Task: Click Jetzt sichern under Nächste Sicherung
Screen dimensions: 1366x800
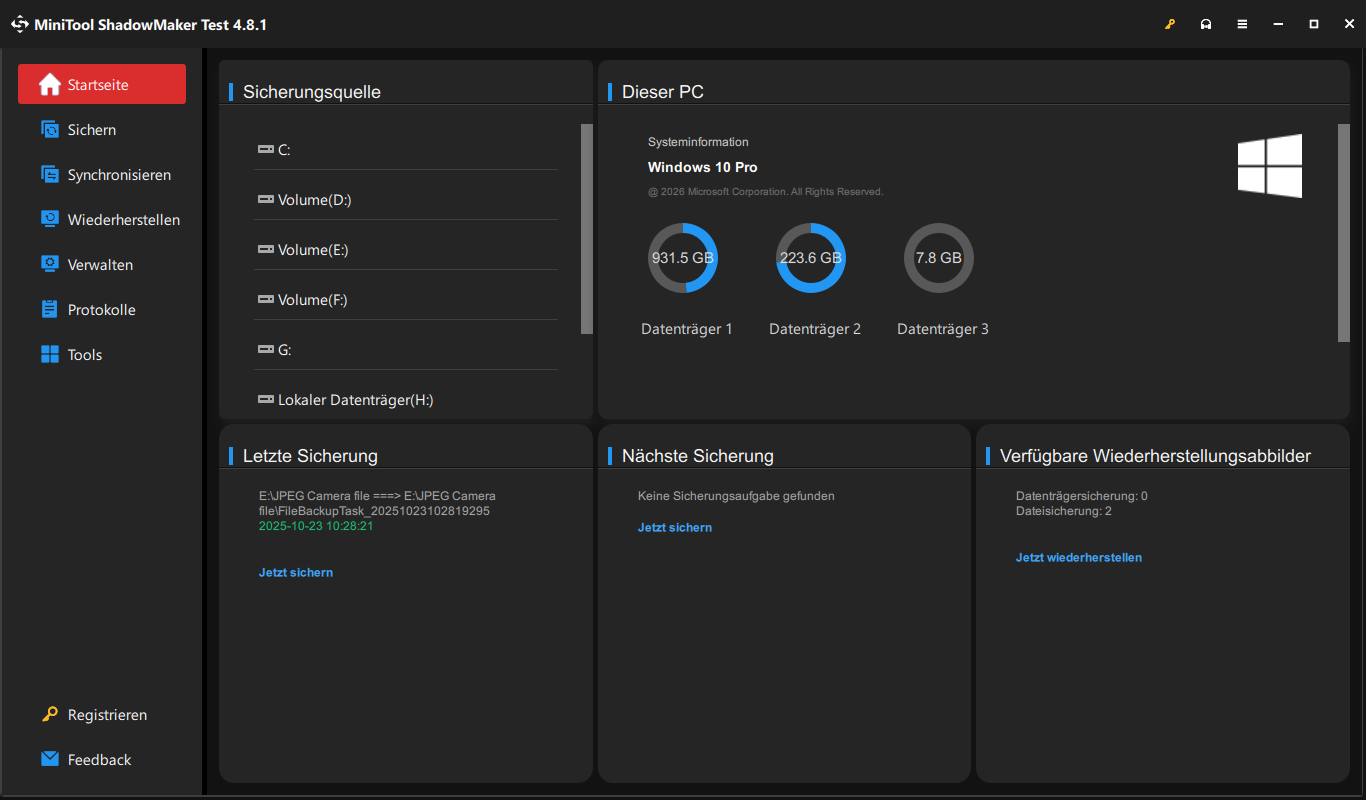Action: 675,528
